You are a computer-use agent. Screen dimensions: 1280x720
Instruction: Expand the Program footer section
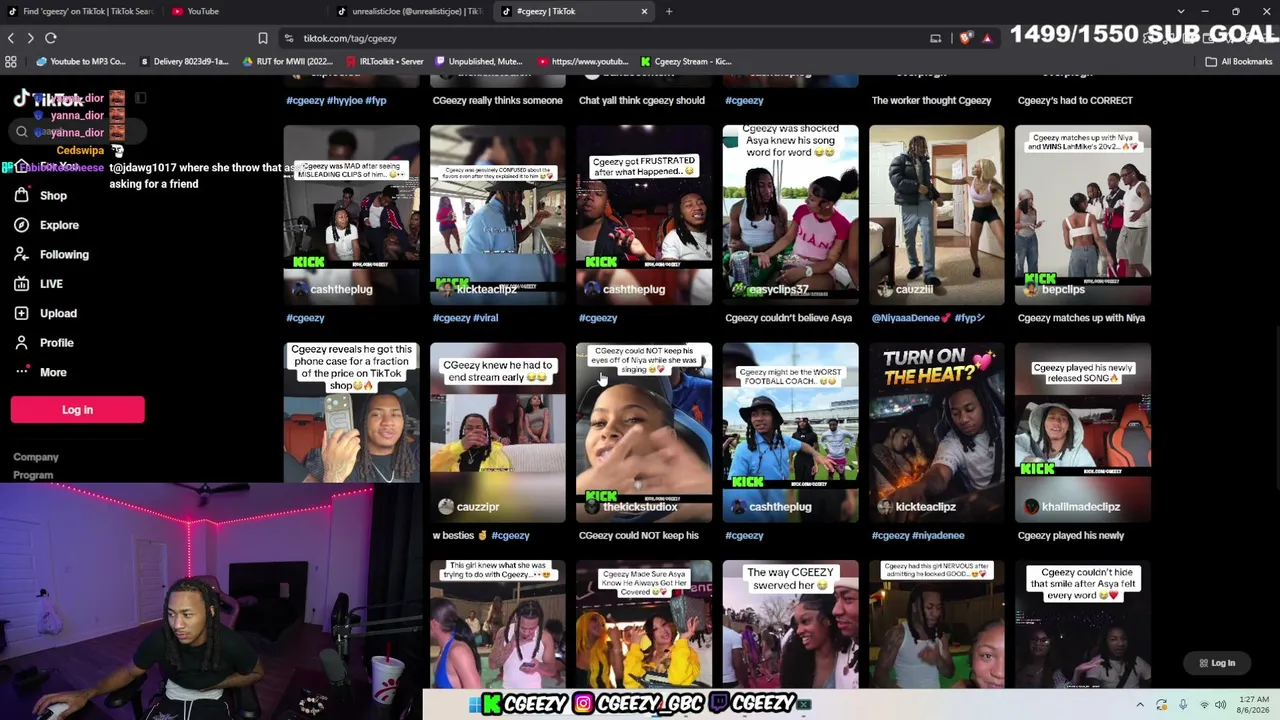coord(33,475)
